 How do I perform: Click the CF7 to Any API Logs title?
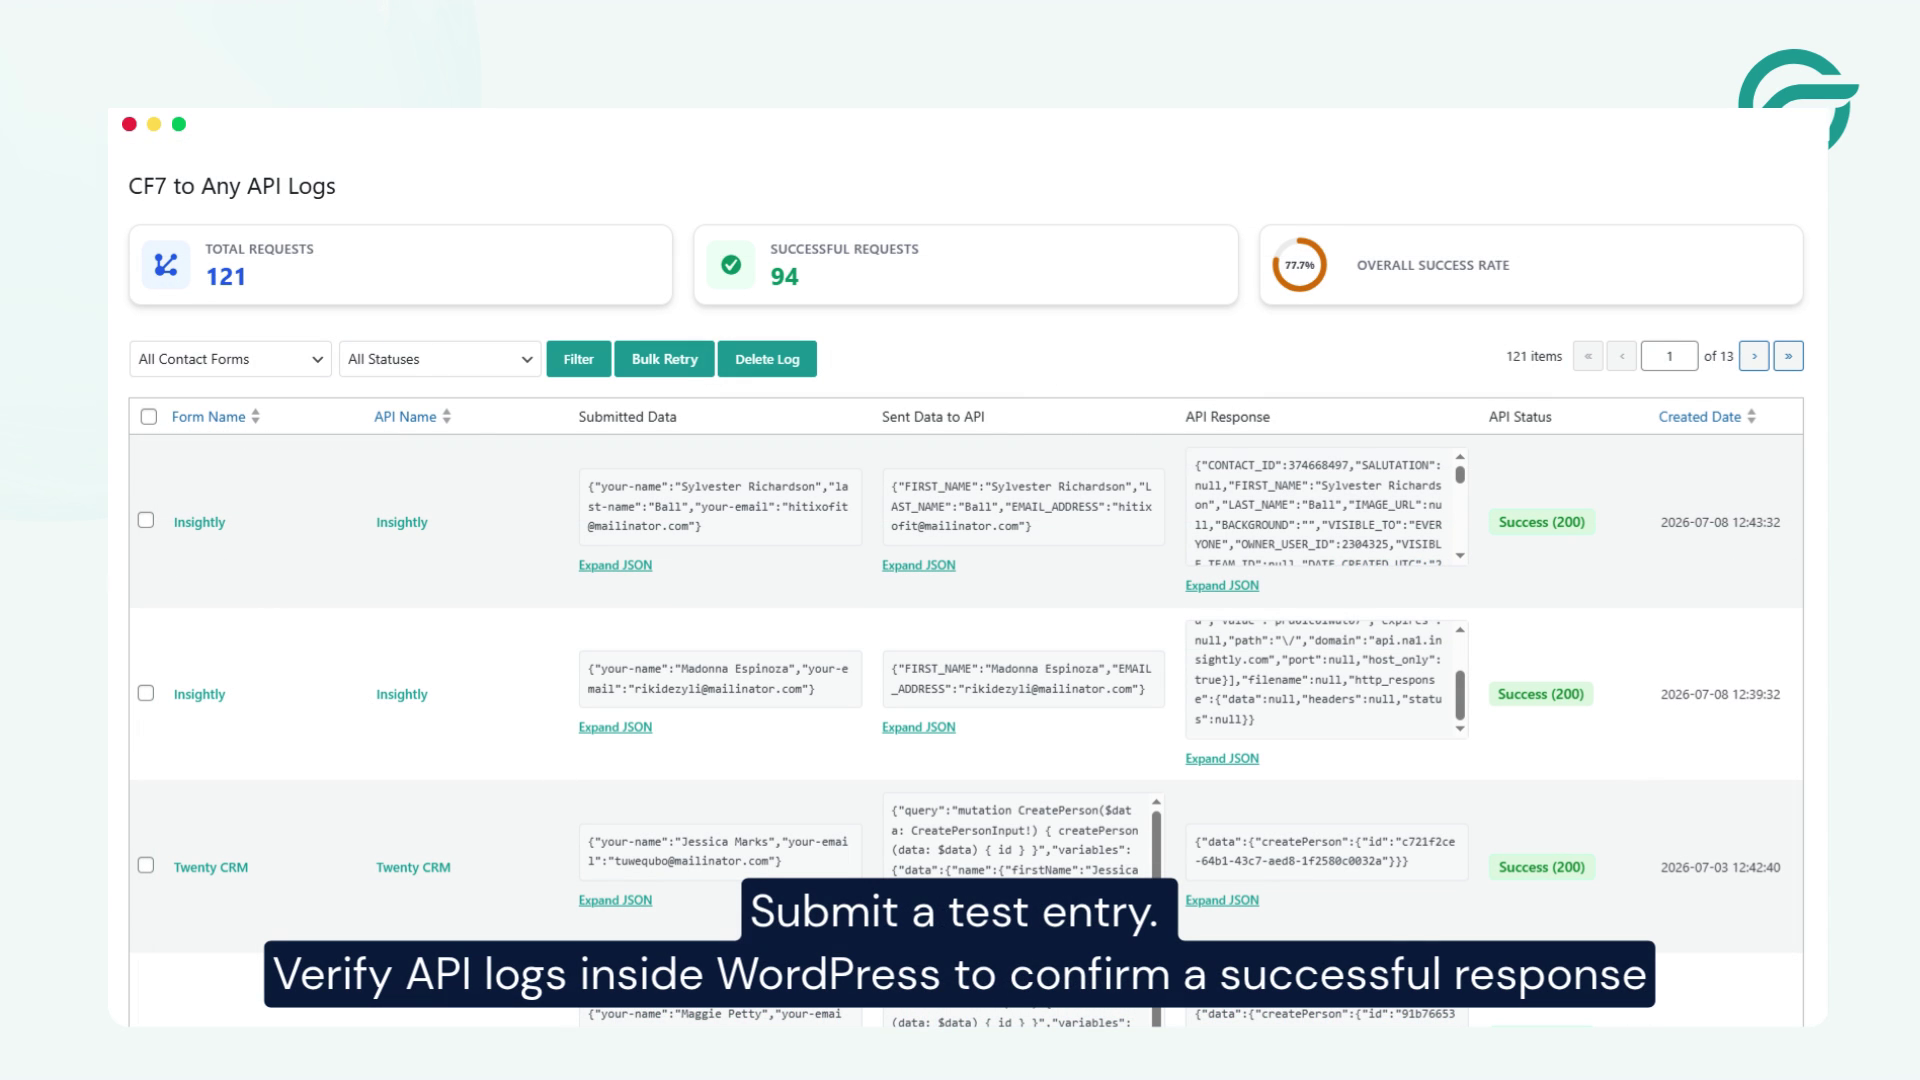(x=232, y=186)
